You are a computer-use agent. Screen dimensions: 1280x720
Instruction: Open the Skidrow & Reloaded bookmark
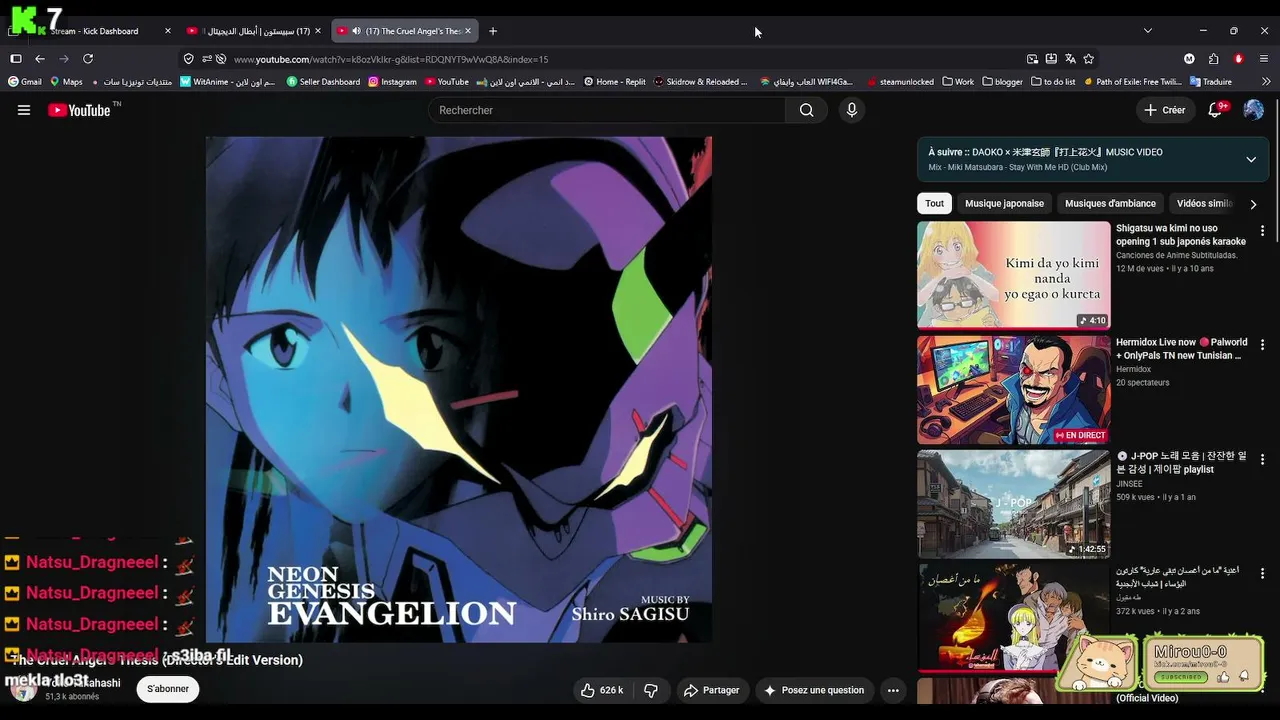tap(701, 82)
